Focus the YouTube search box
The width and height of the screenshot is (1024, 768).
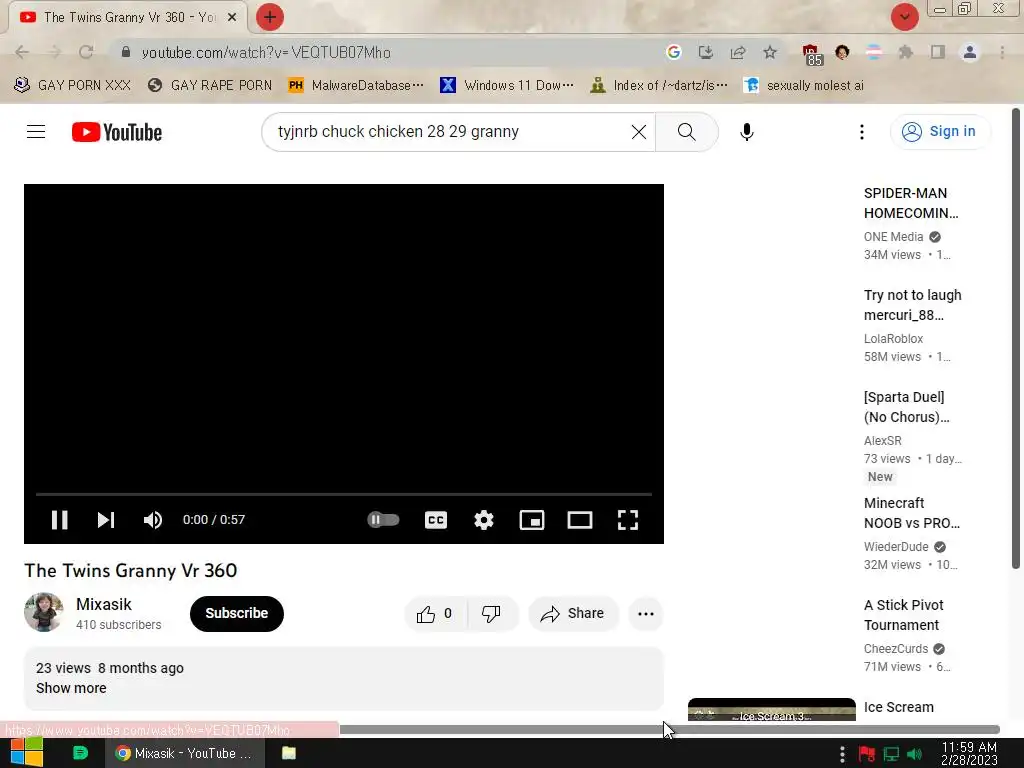click(x=451, y=132)
